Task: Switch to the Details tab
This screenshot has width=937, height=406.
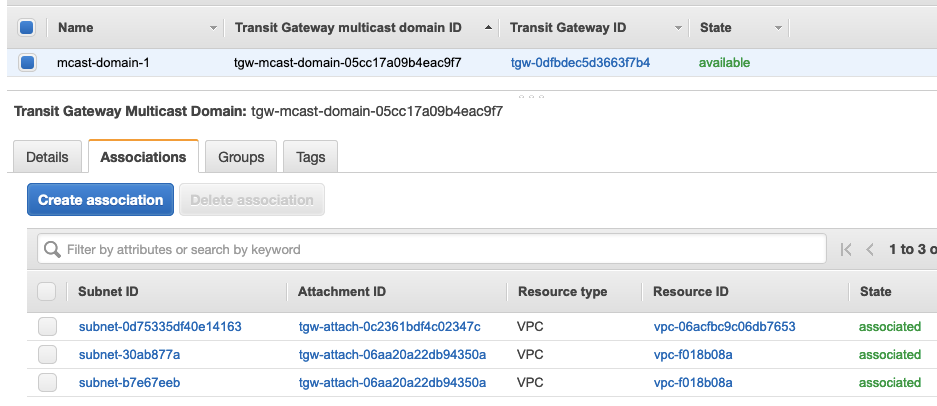Action: (47, 157)
